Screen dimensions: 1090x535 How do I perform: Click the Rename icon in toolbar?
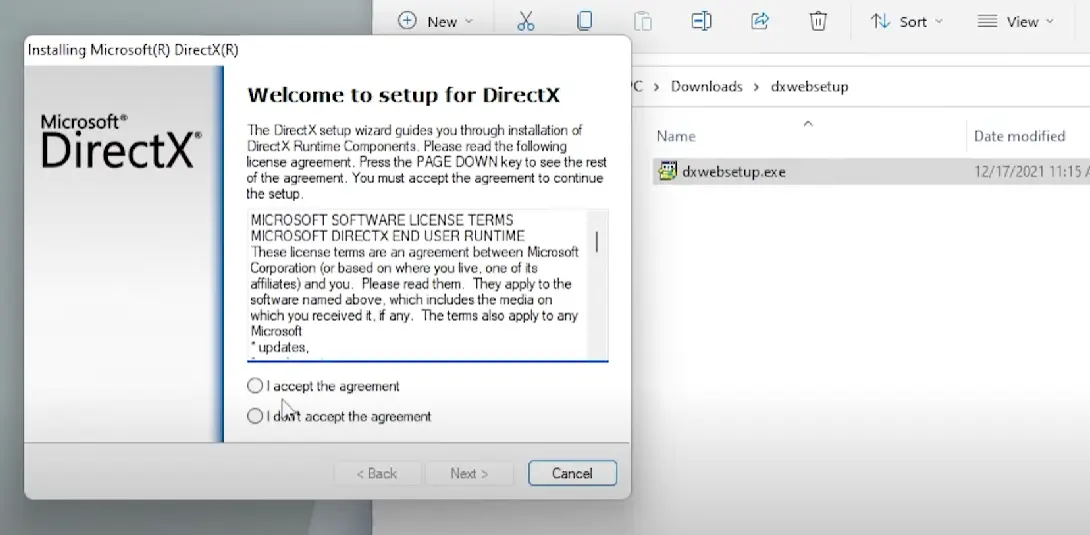tap(701, 21)
